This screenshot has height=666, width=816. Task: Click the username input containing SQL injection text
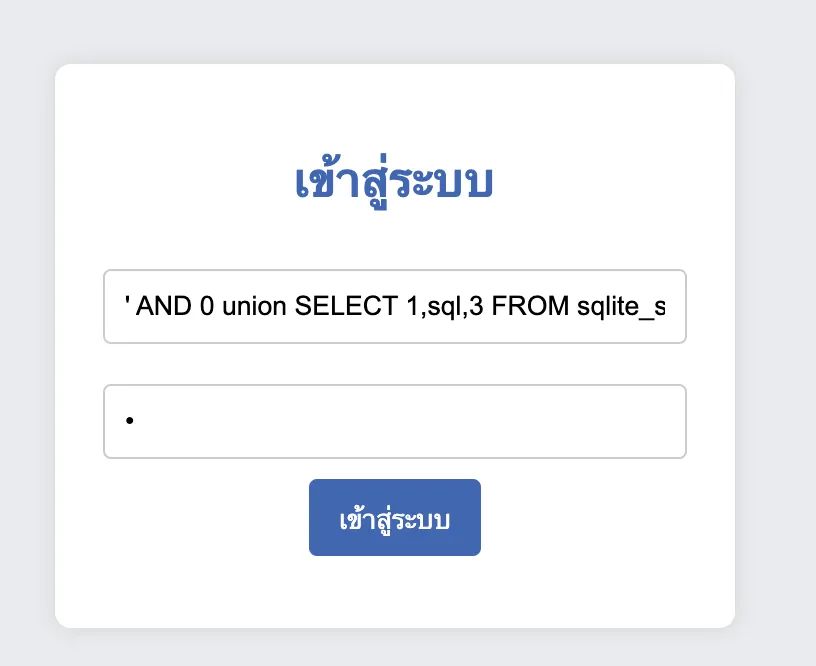point(395,306)
